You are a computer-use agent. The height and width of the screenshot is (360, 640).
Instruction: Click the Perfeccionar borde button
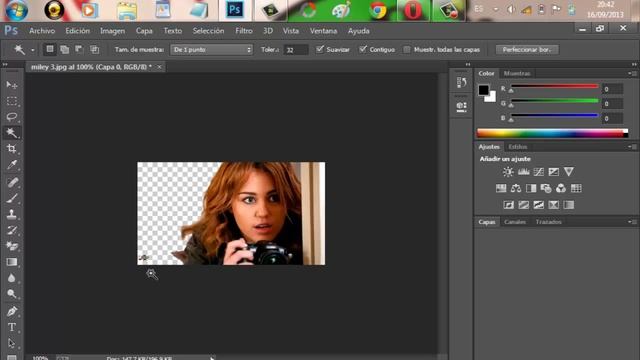(527, 49)
